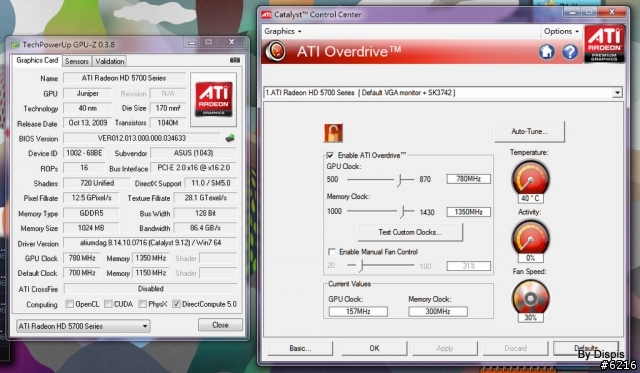Click the '0%' activity readout
Image resolution: width=640 pixels, height=373 pixels.
click(530, 258)
